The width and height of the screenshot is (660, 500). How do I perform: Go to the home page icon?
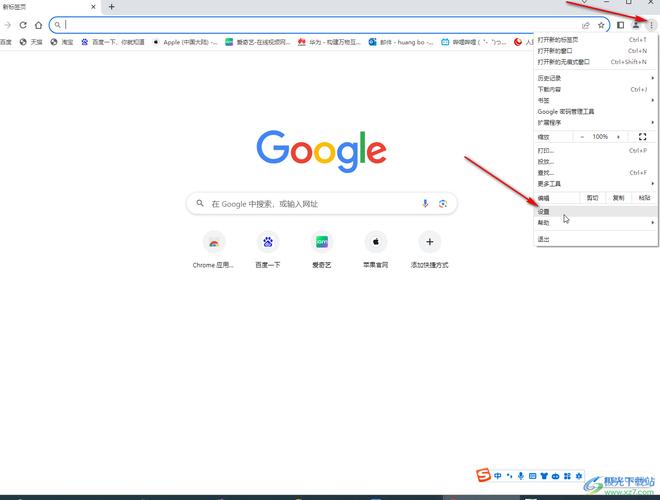click(x=38, y=25)
